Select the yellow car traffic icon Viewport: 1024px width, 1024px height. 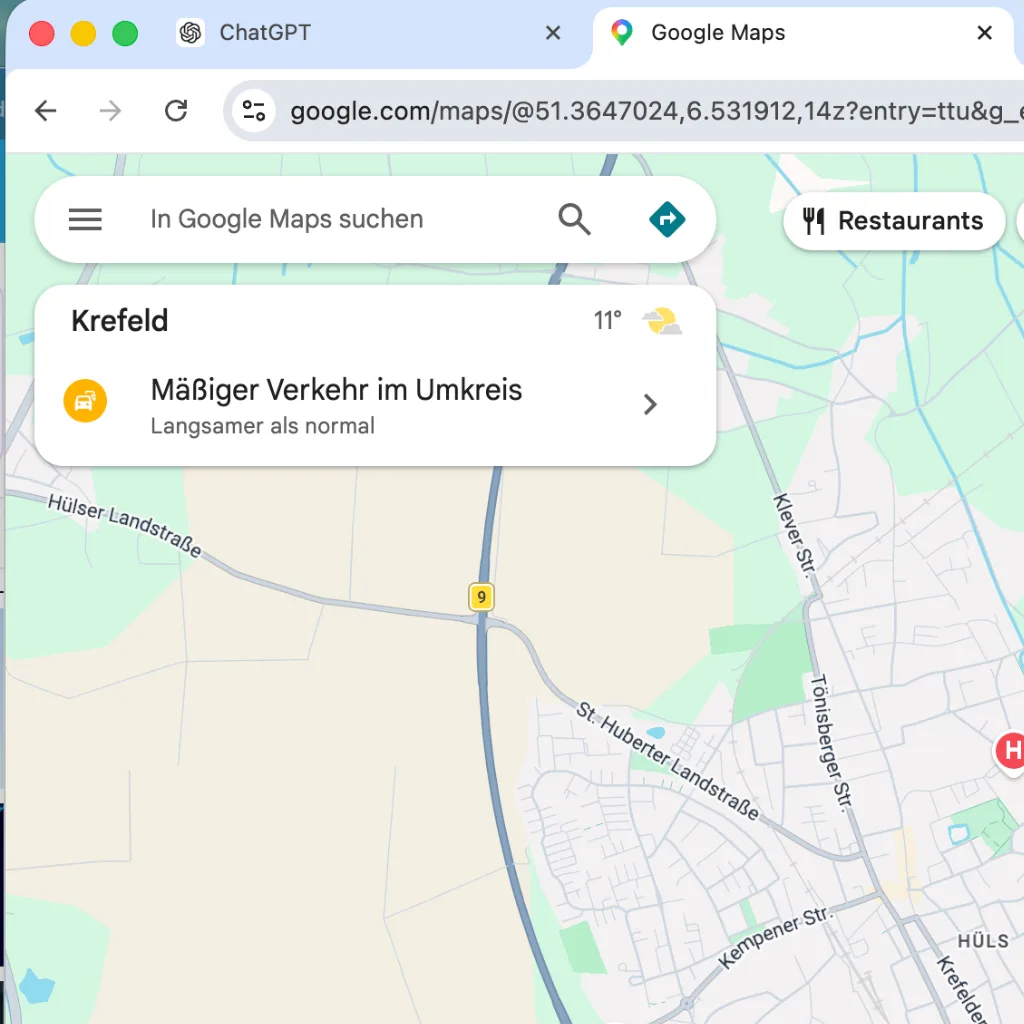coord(85,399)
